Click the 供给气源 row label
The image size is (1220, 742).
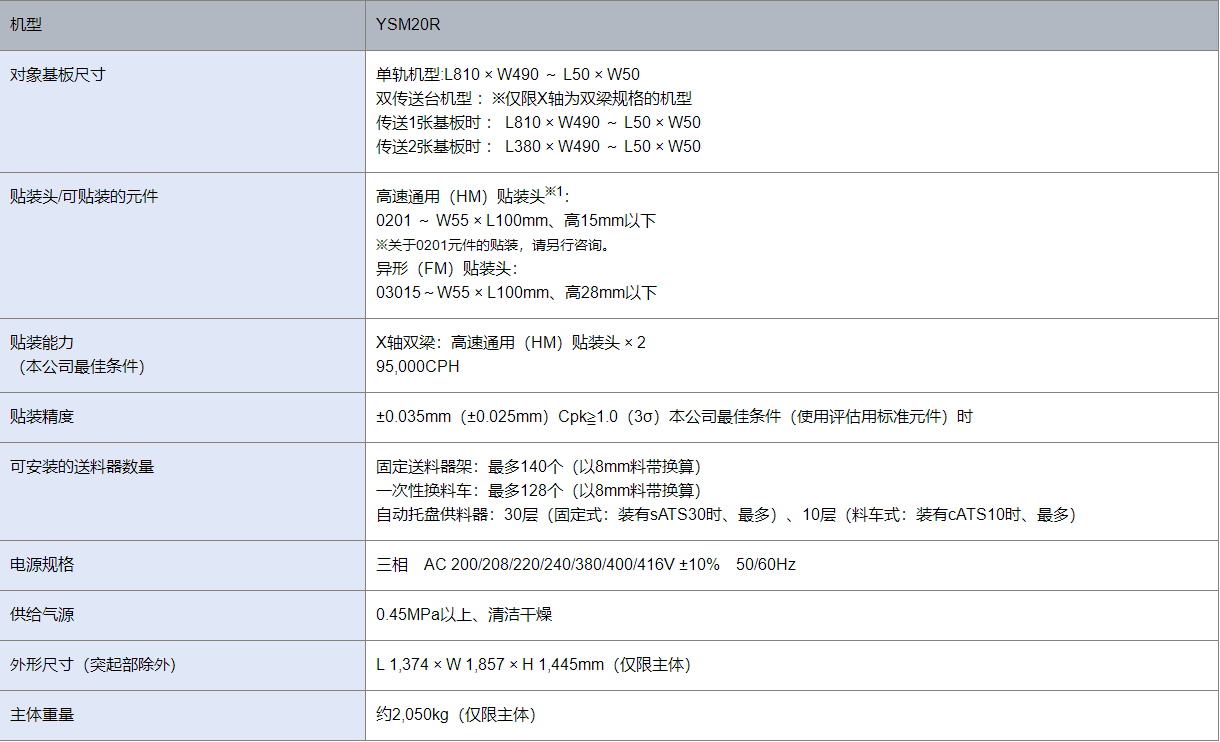tap(42, 615)
